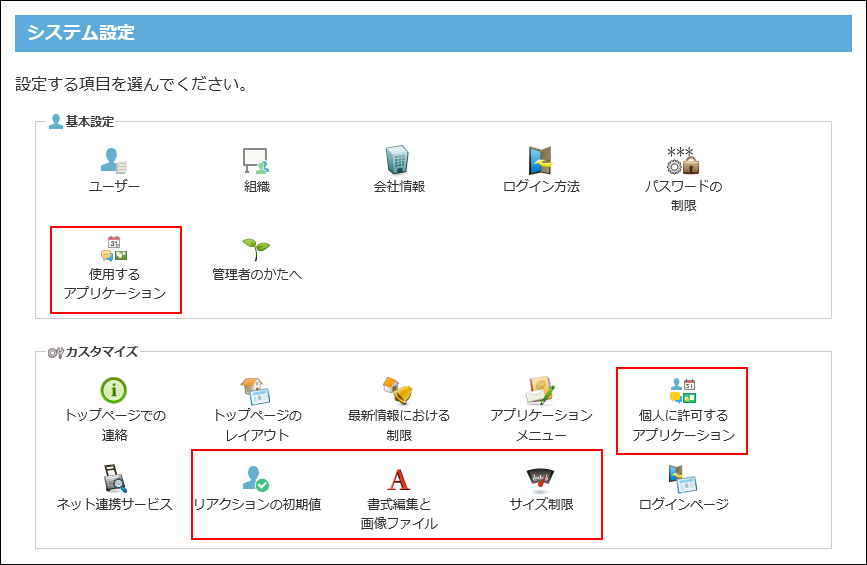Open the アプリケーションメニュー text link
The image size is (867, 565).
click(x=541, y=425)
